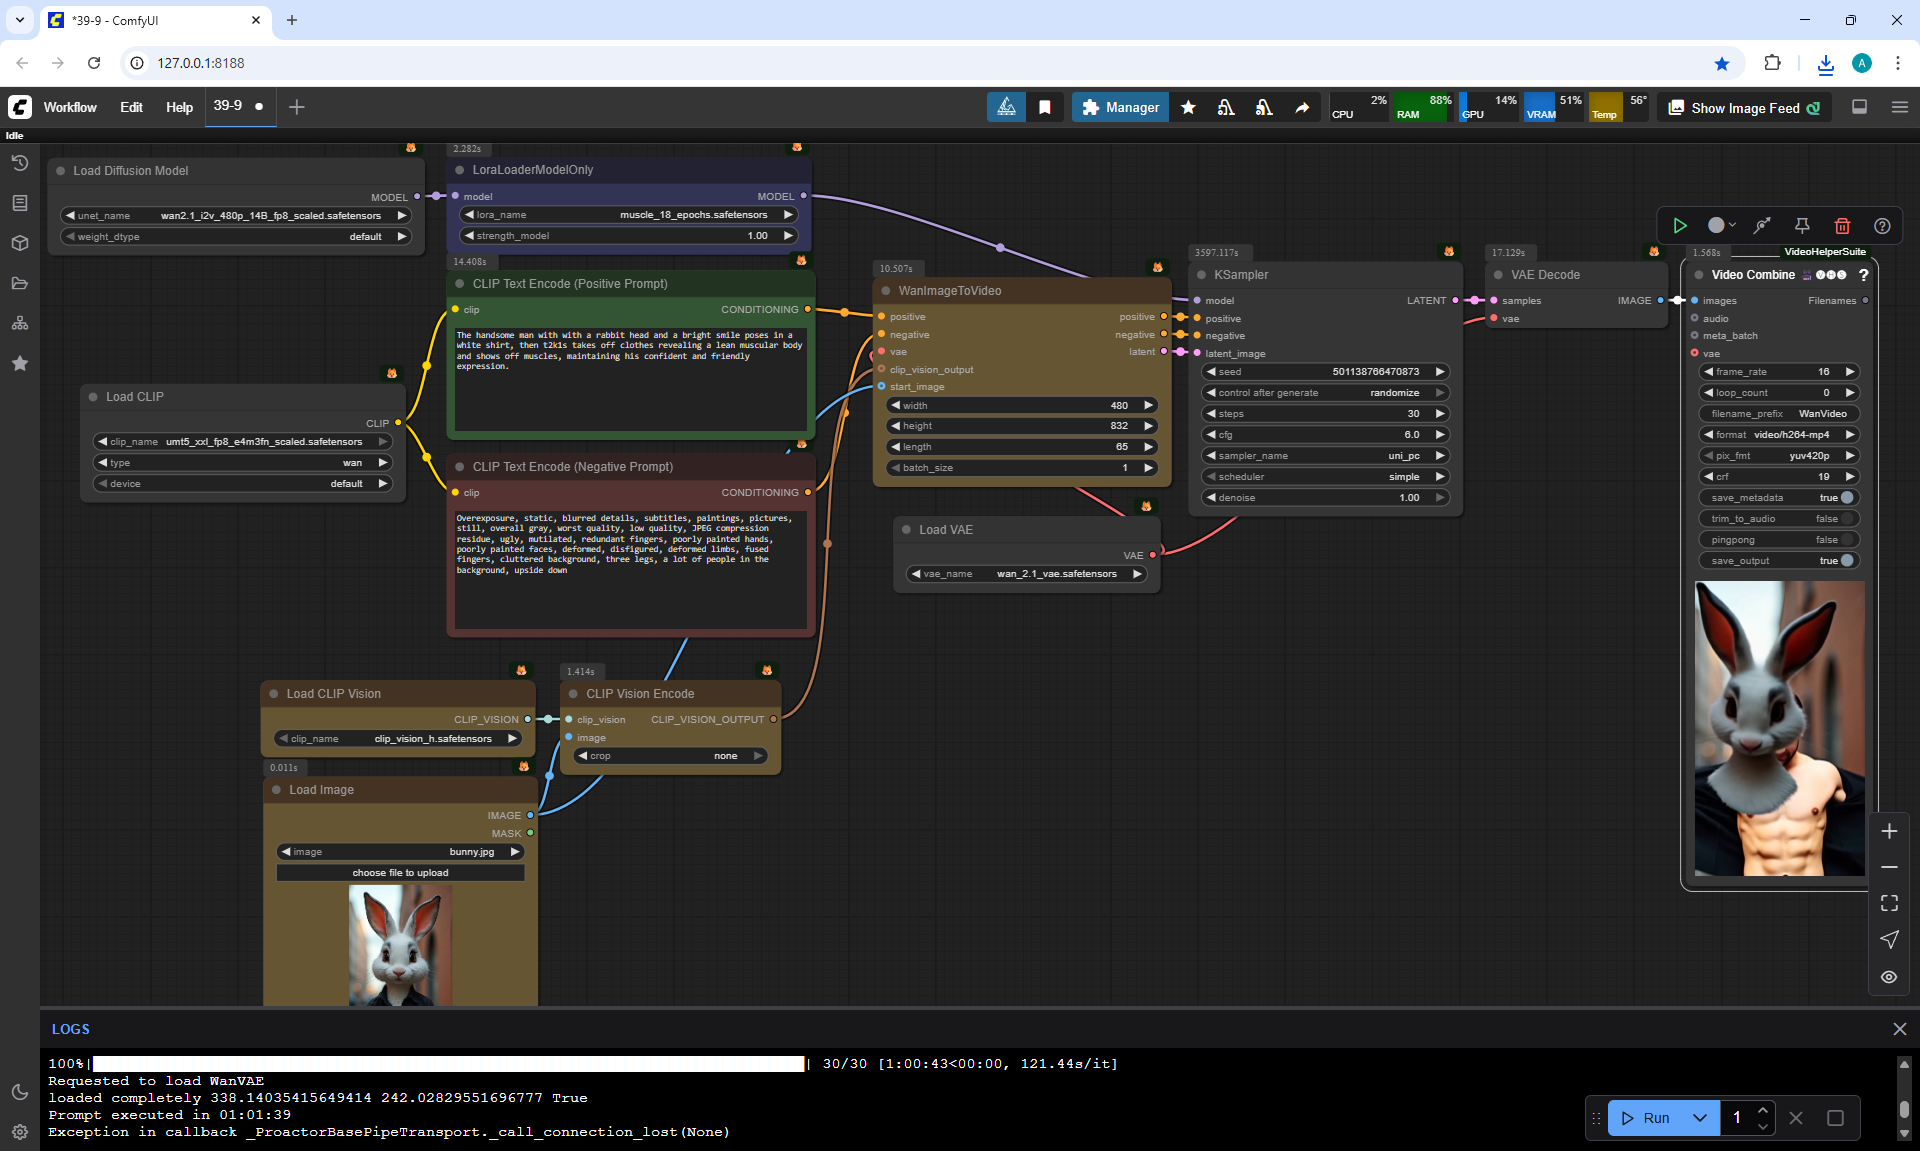Click the bunny video preview thumbnail
This screenshot has width=1920, height=1151.
coord(1779,728)
